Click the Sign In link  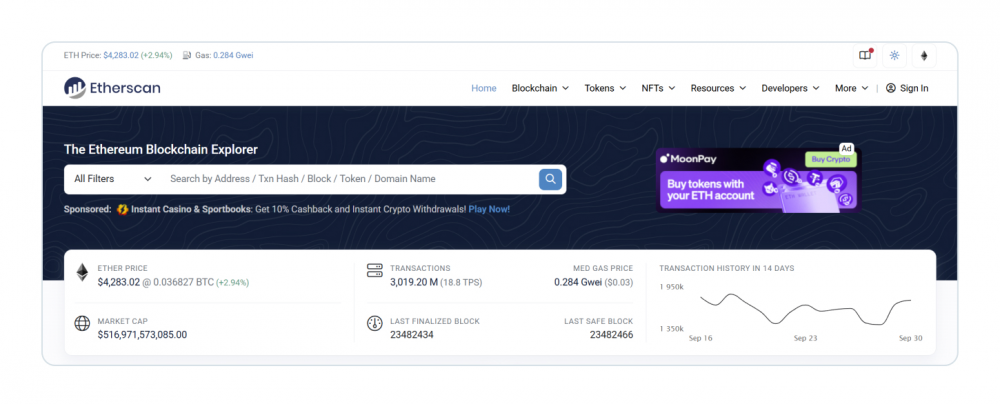(907, 88)
